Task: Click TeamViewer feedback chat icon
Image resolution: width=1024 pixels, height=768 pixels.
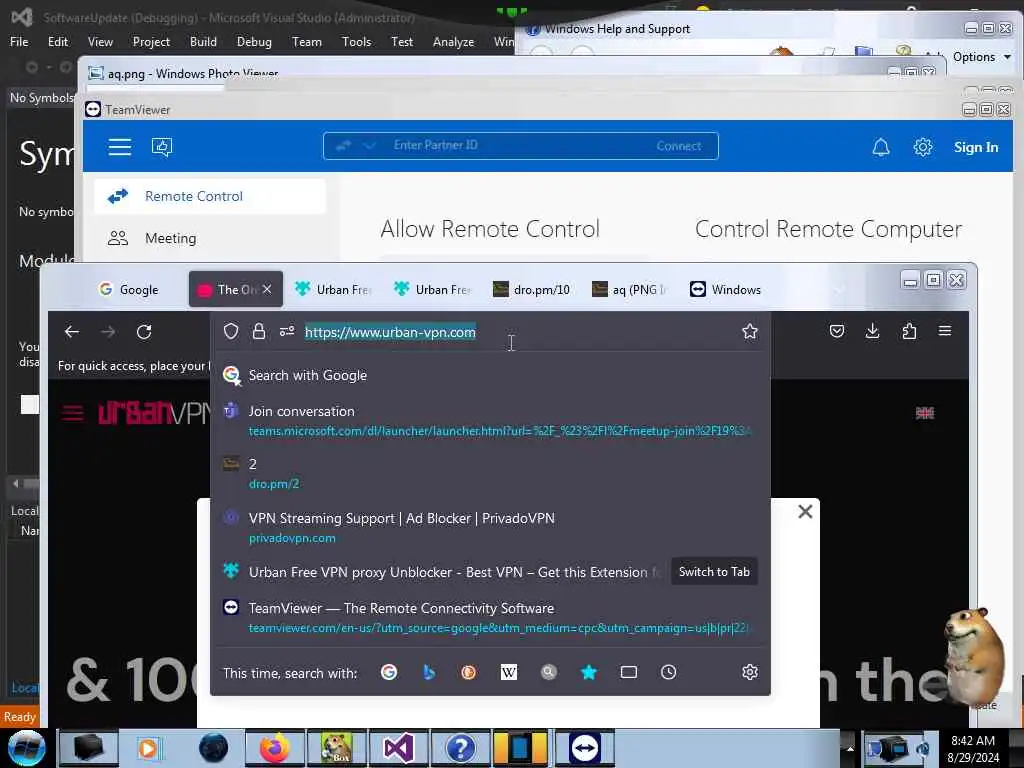Action: 162,147
